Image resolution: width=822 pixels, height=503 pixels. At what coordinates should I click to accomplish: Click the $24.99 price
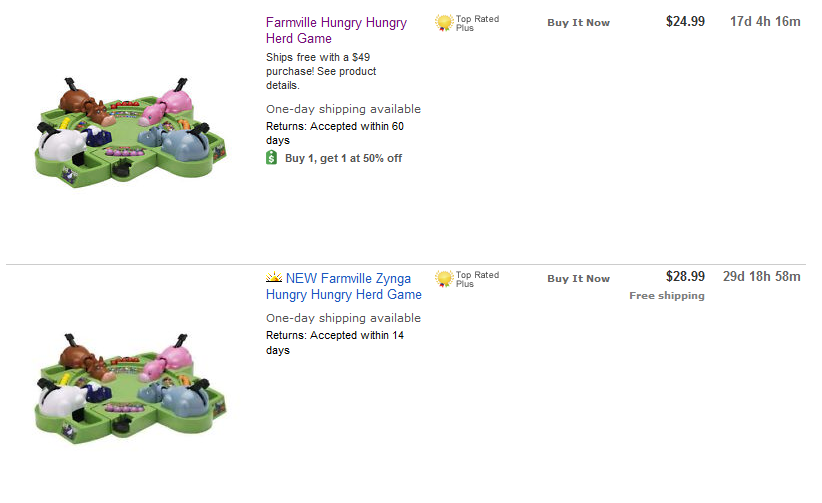click(685, 22)
